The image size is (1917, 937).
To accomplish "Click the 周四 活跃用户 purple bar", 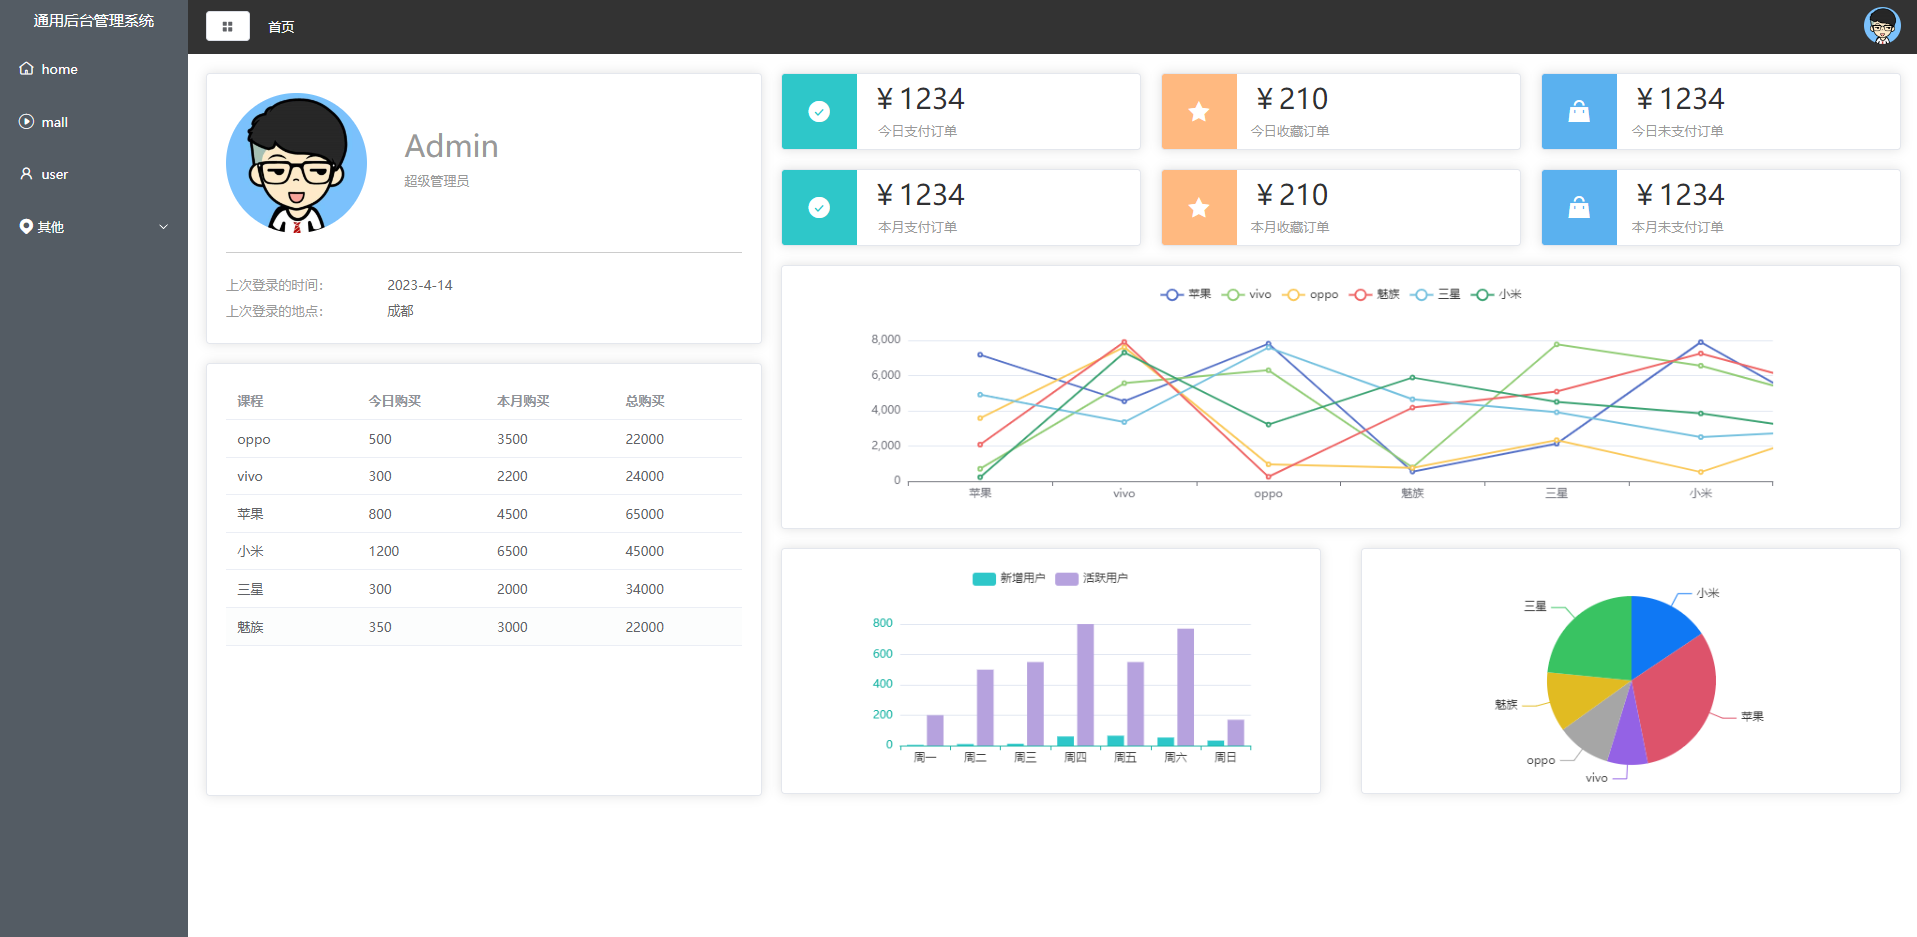I will point(1085,685).
